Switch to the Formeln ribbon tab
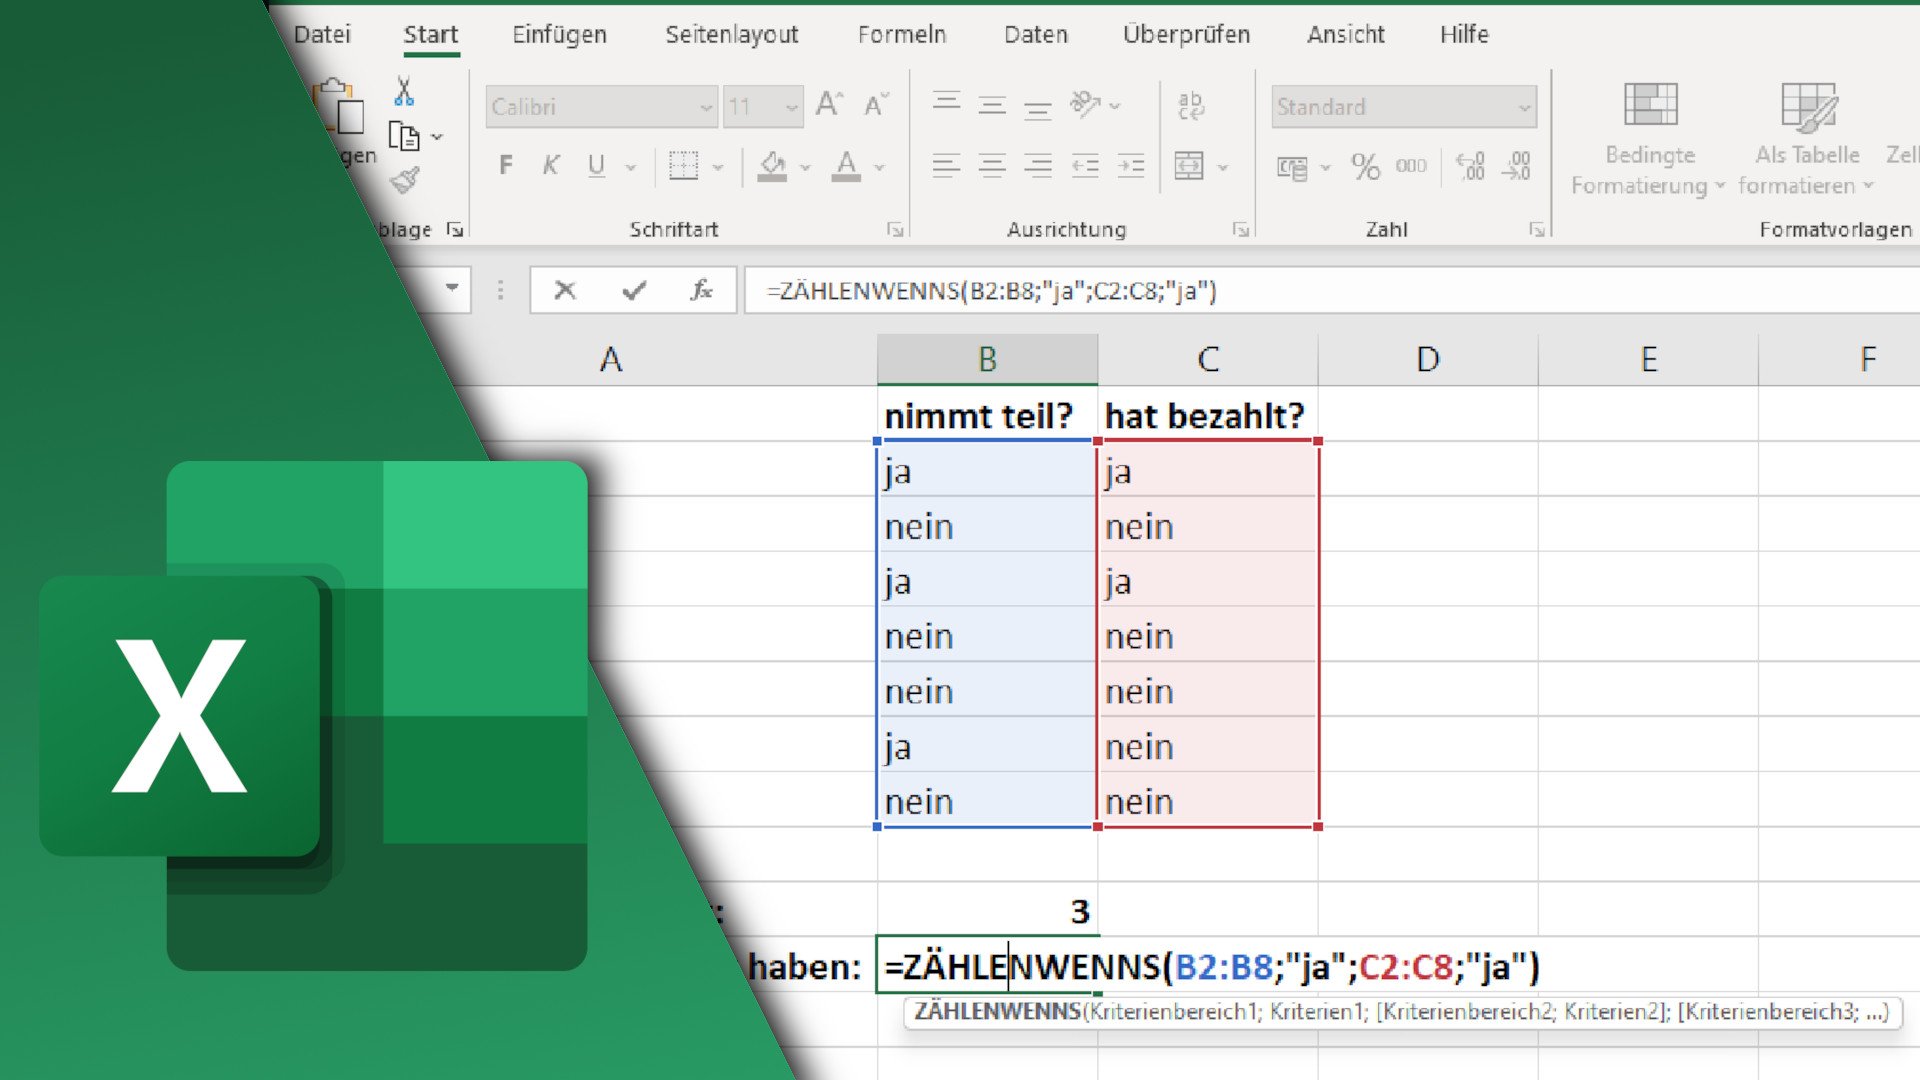 901,34
